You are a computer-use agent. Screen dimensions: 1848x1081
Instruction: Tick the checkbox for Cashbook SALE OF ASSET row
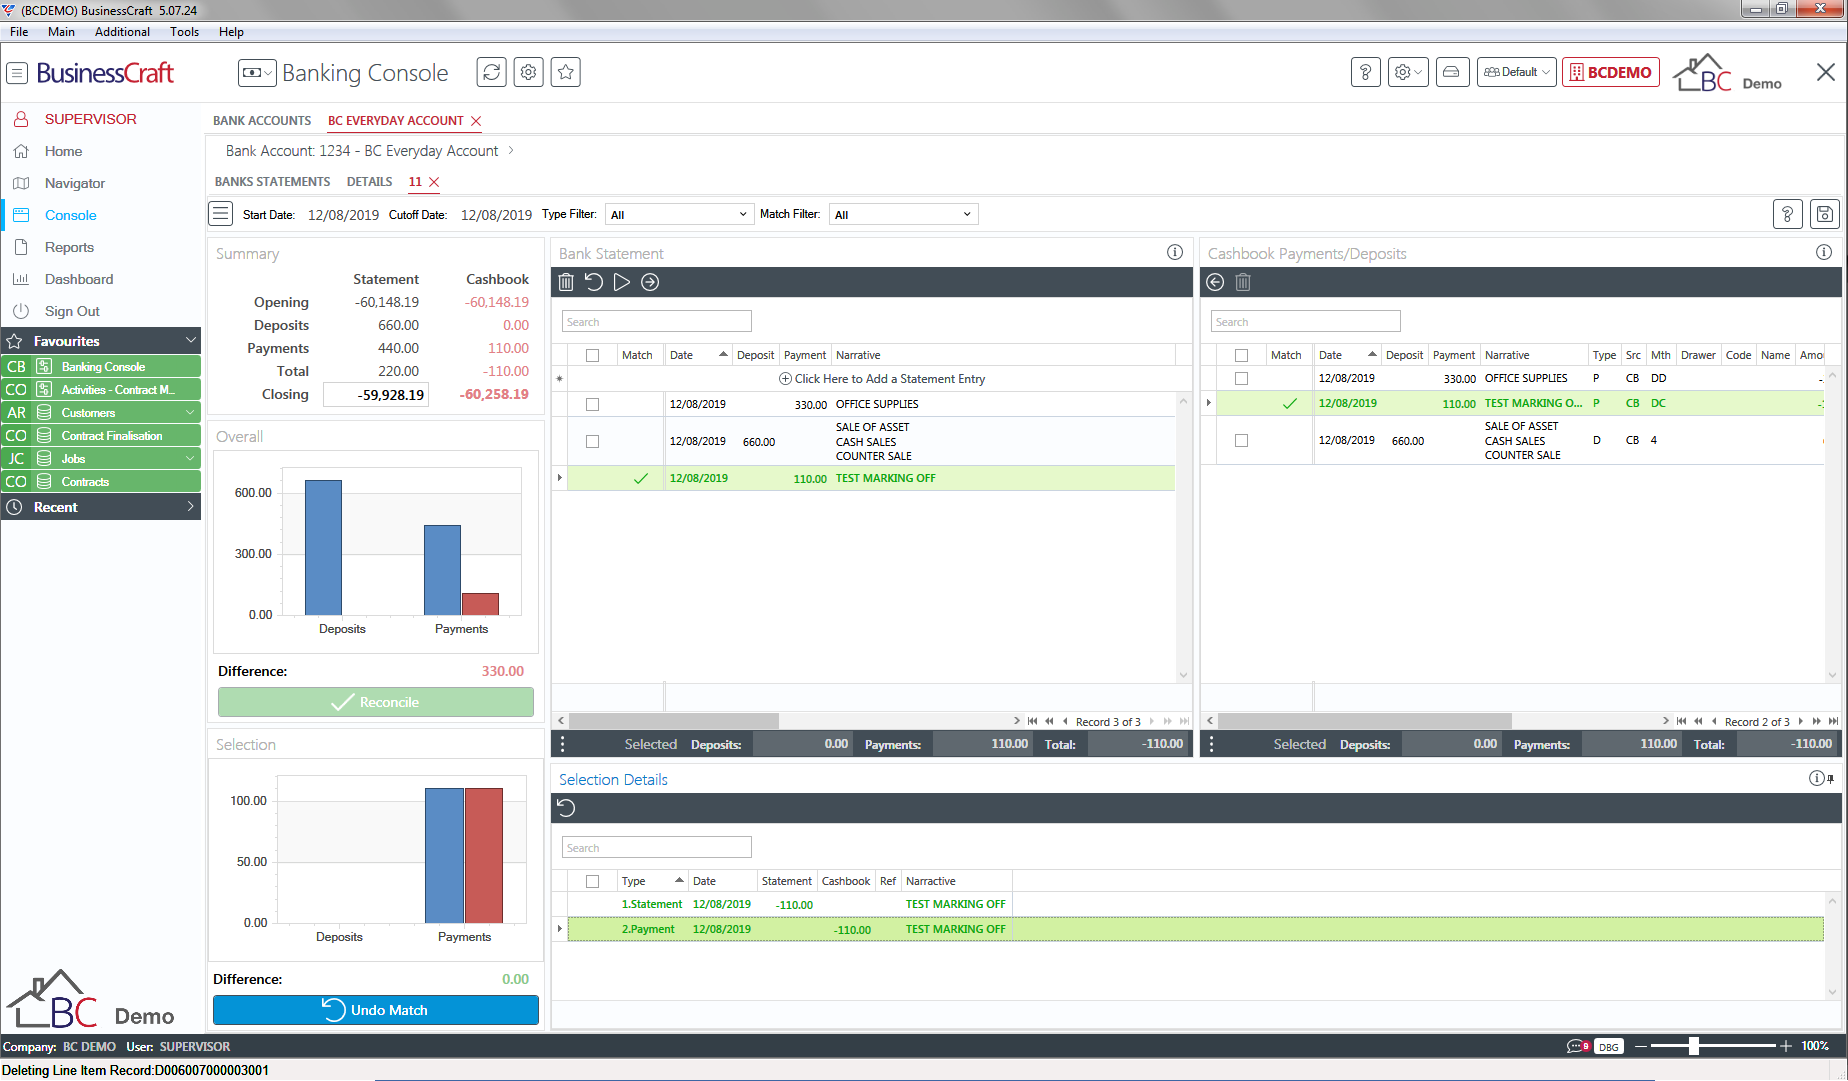click(x=1241, y=441)
